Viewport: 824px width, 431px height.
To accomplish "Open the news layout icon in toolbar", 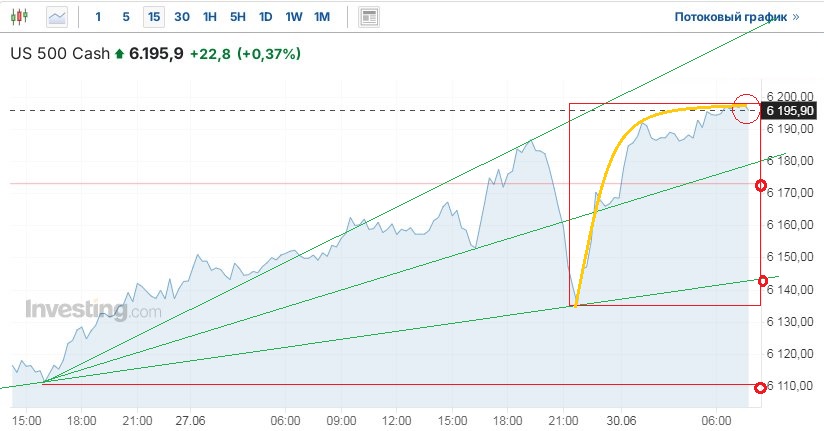I will [x=370, y=17].
